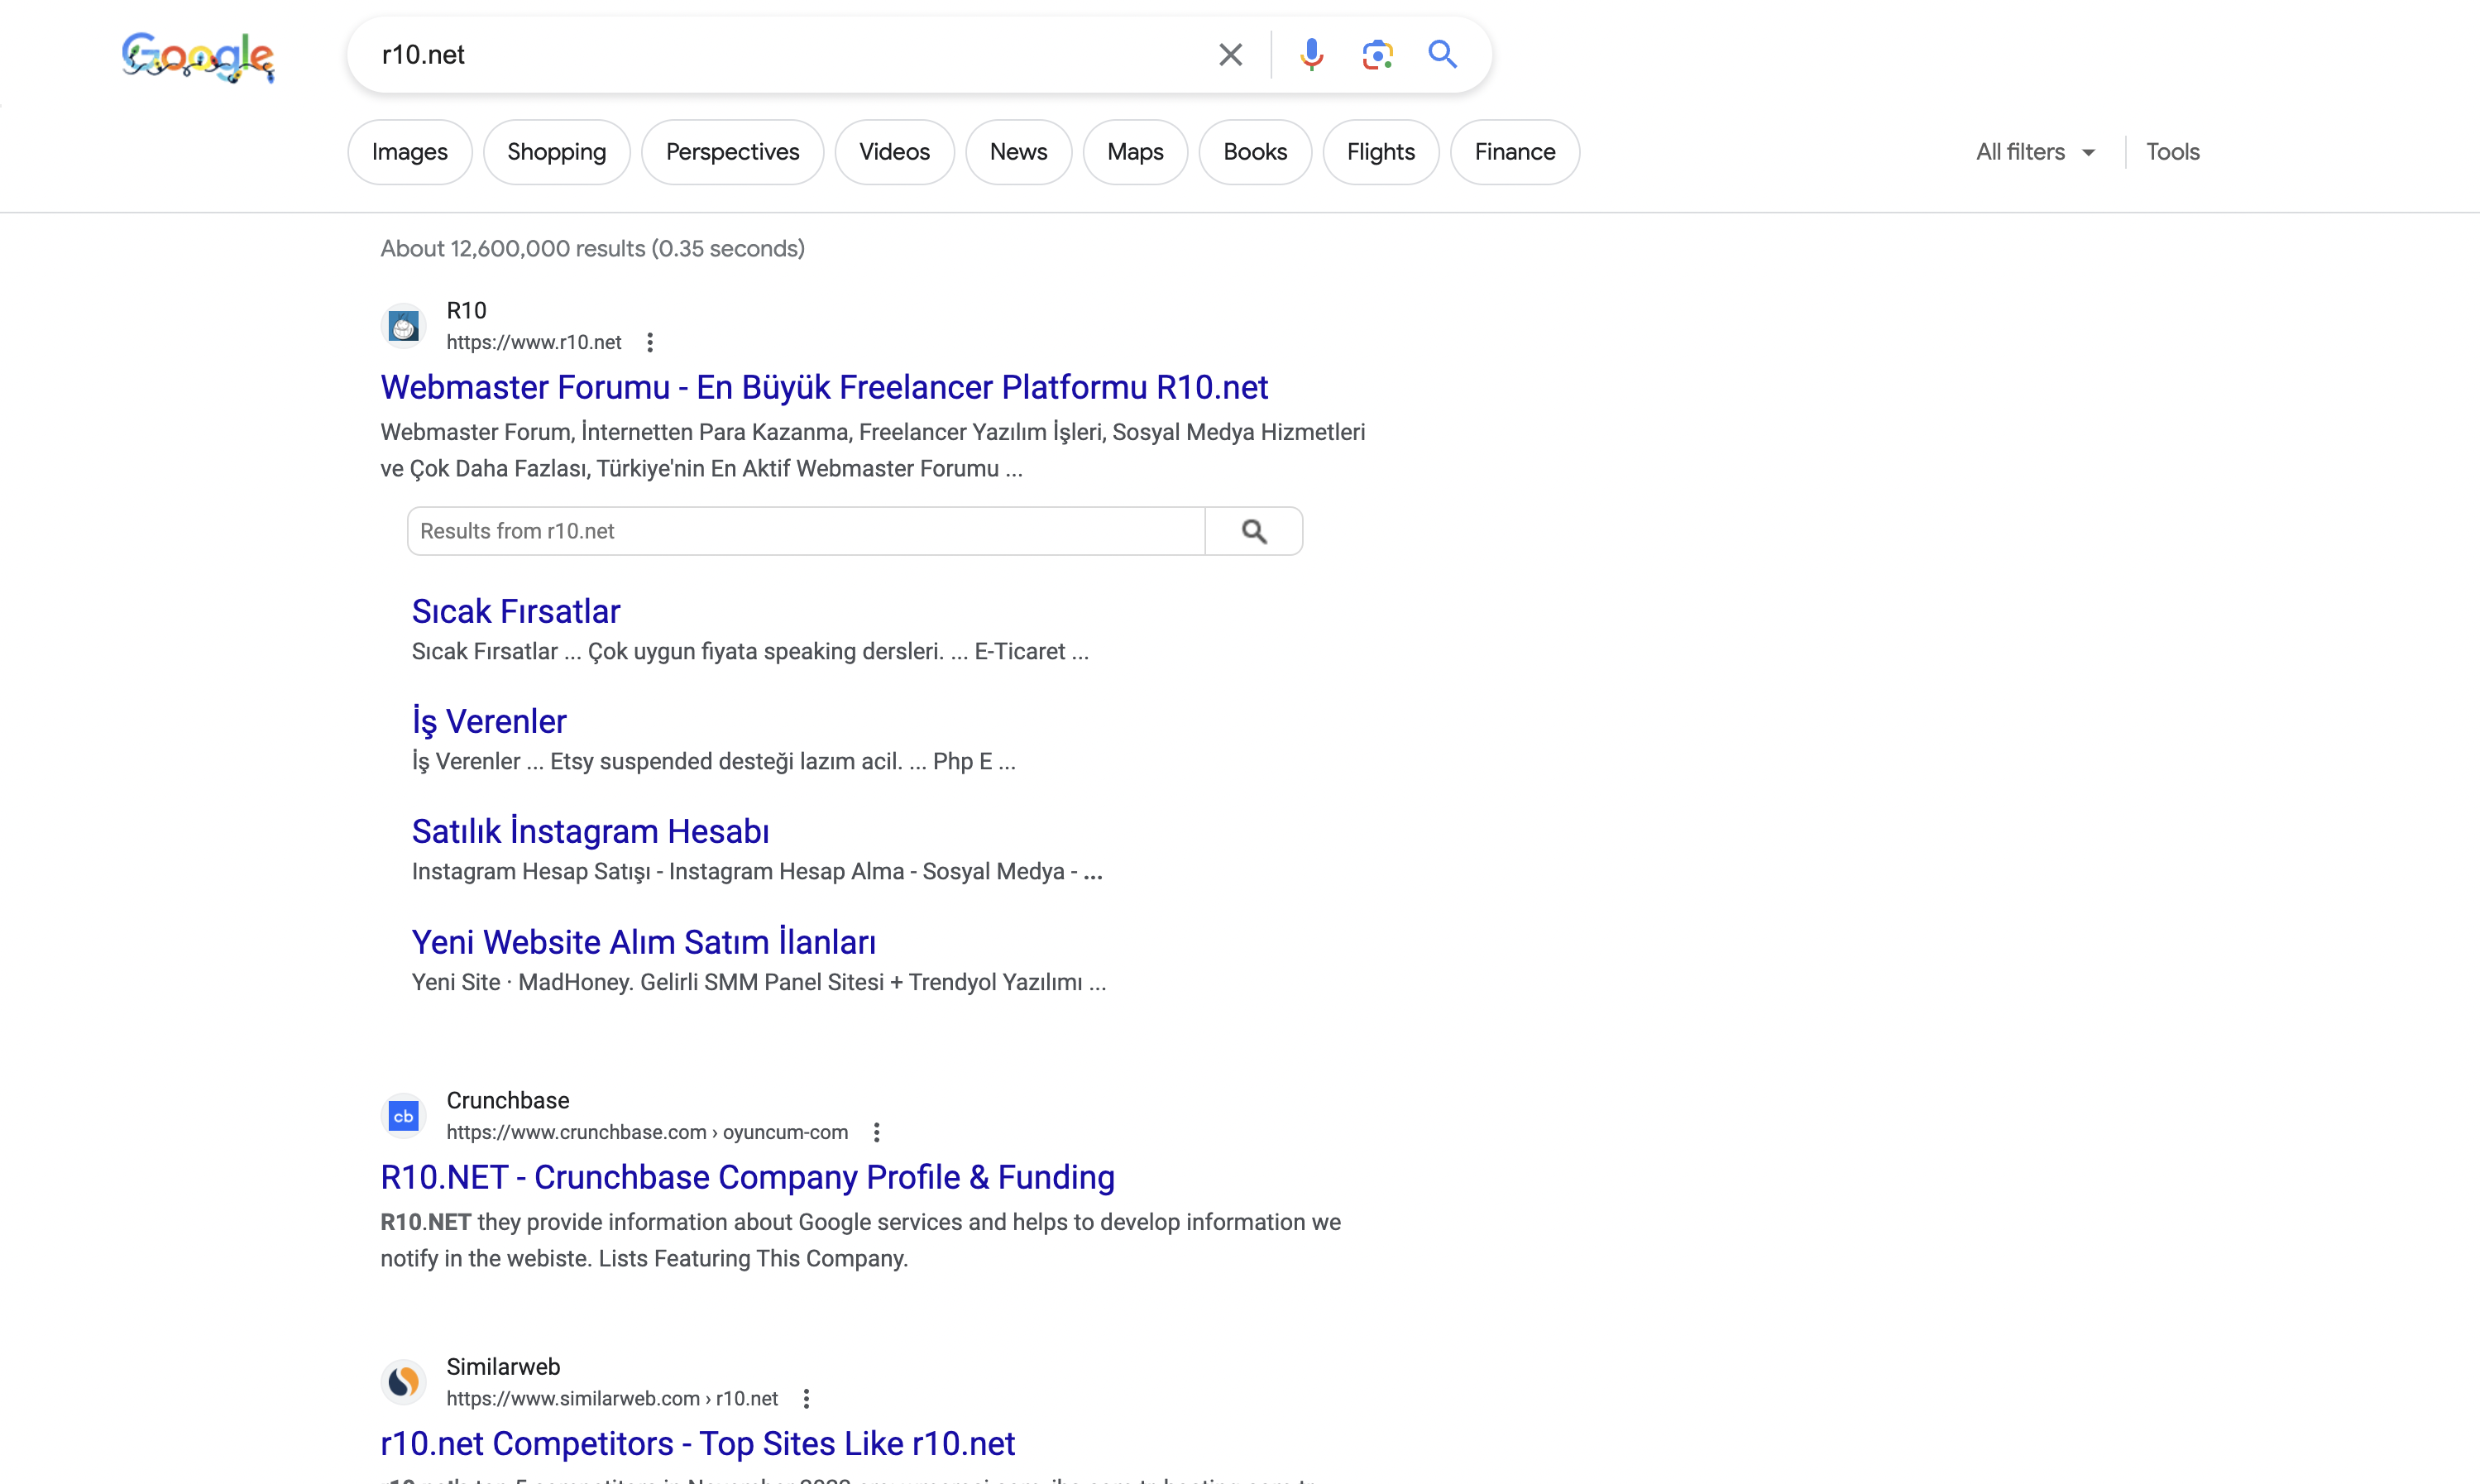
Task: Open the Maps tab
Action: [1136, 152]
